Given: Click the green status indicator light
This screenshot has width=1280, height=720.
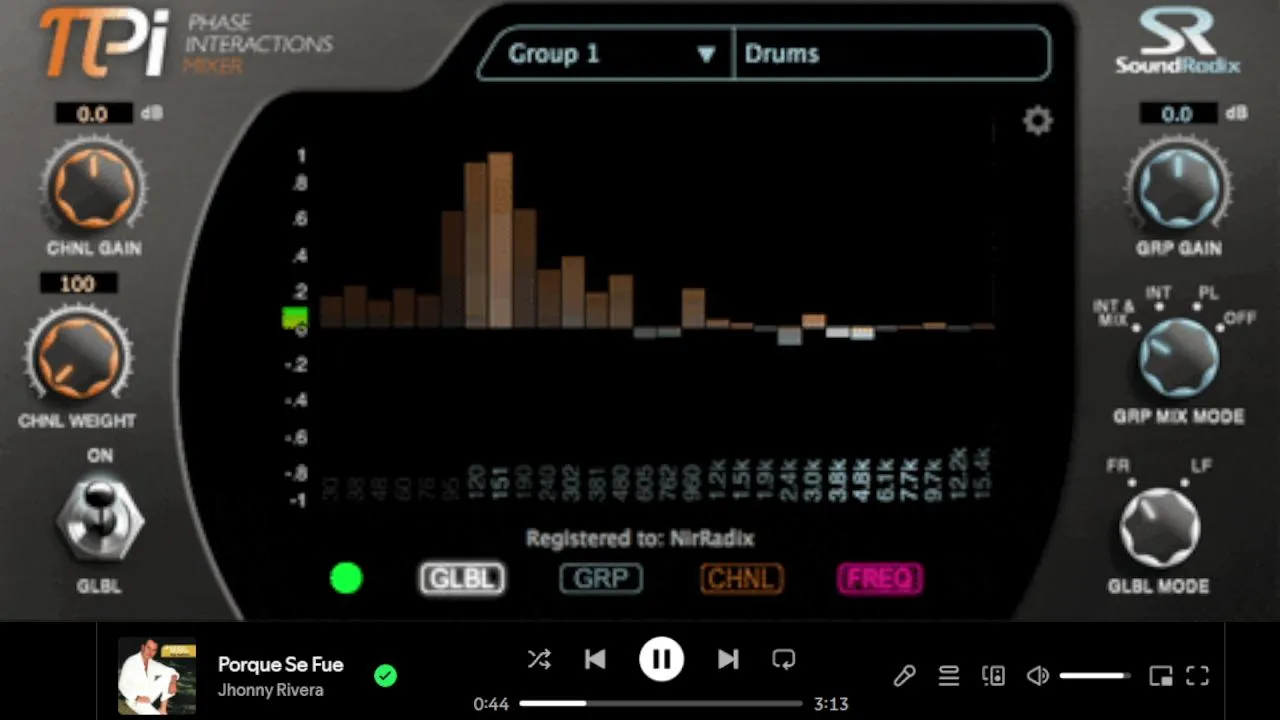Looking at the screenshot, I should click(346, 578).
